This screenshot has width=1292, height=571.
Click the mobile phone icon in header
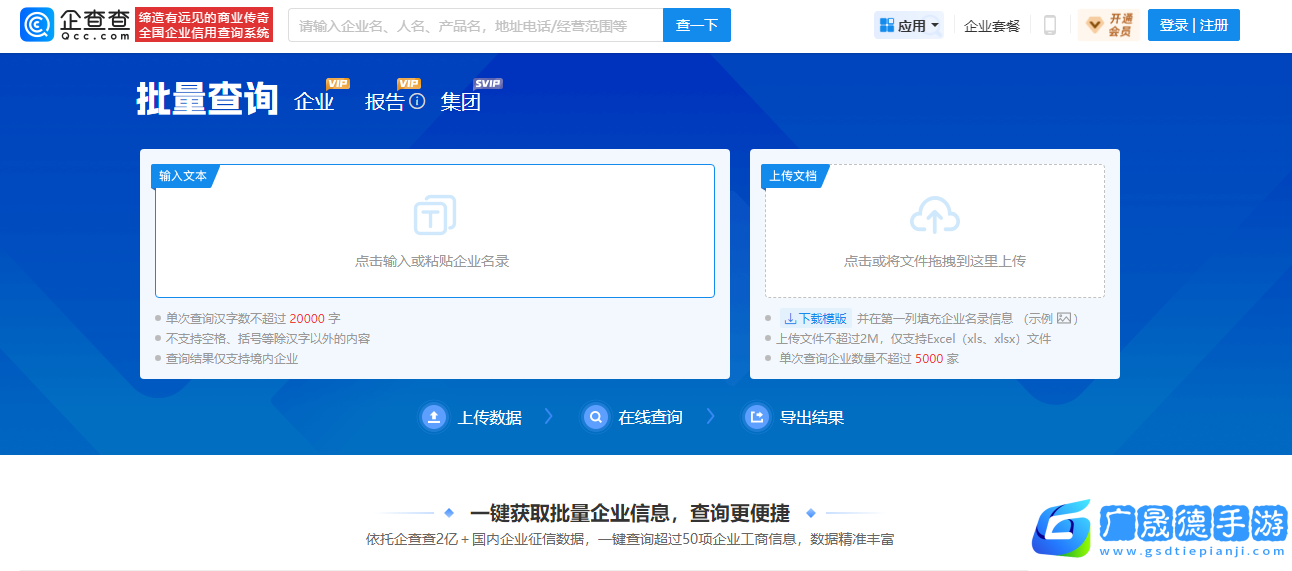tap(1049, 26)
